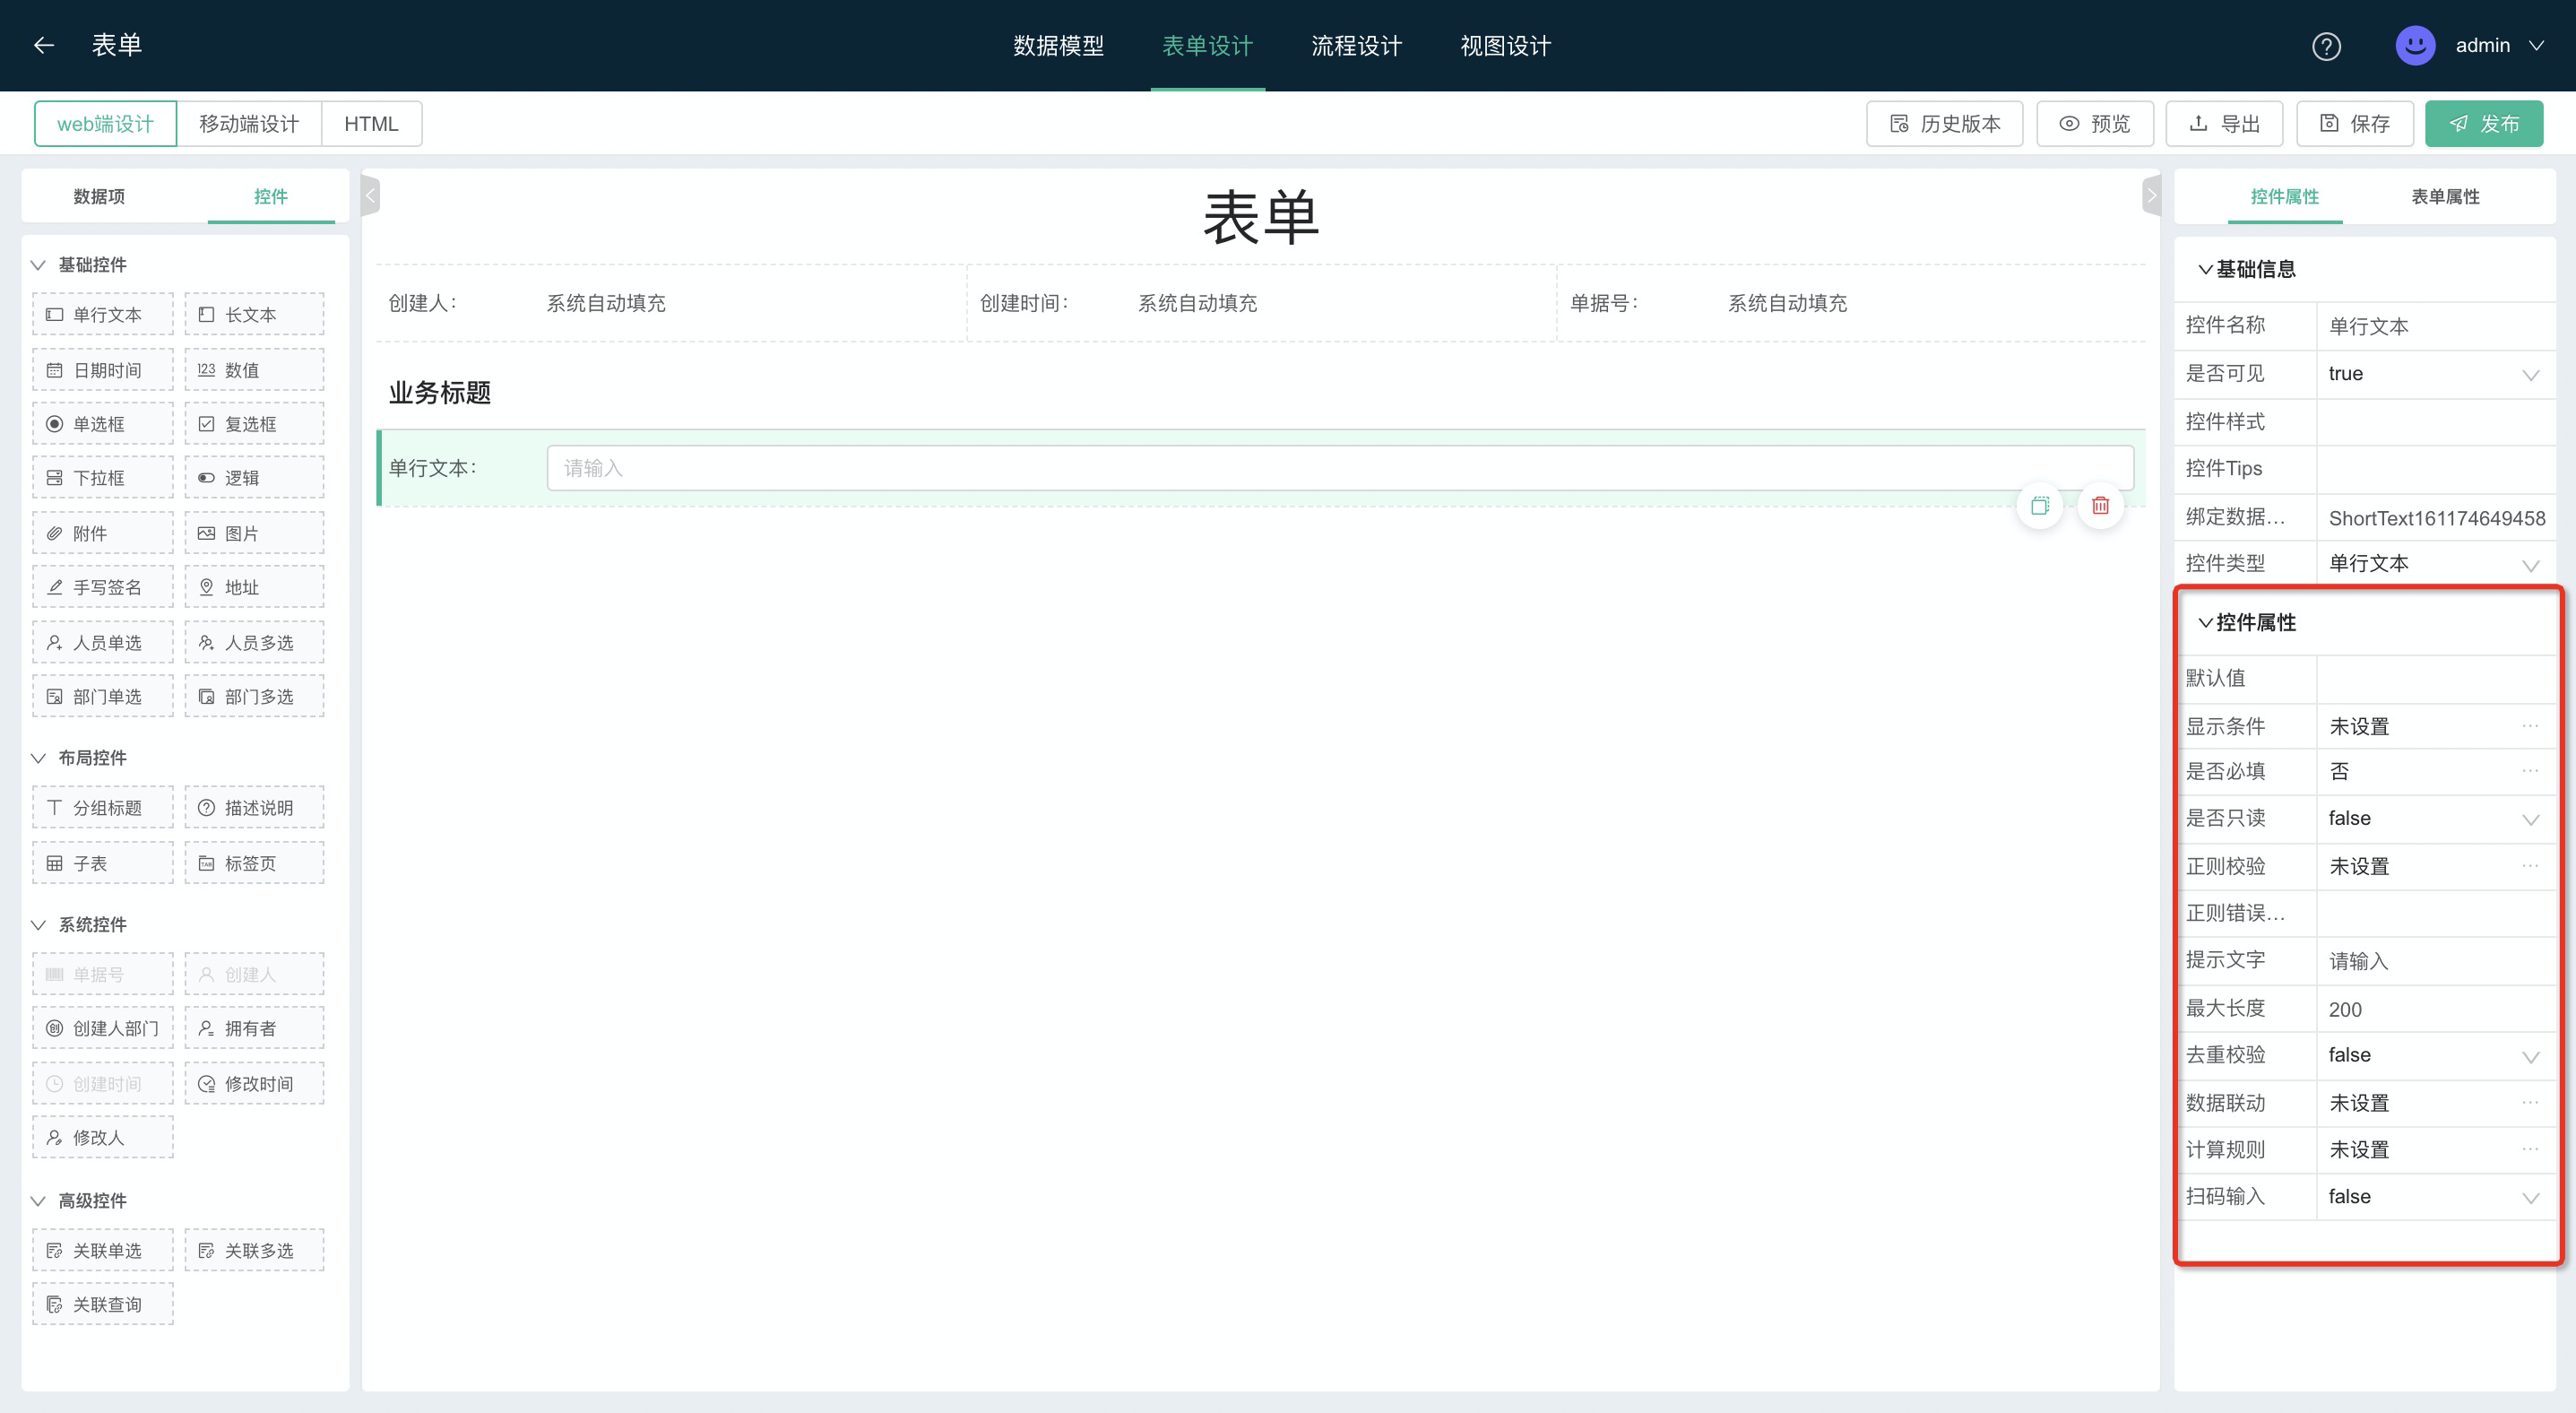Image resolution: width=2576 pixels, height=1413 pixels.
Task: Select the 人员多选 control
Action: (254, 642)
